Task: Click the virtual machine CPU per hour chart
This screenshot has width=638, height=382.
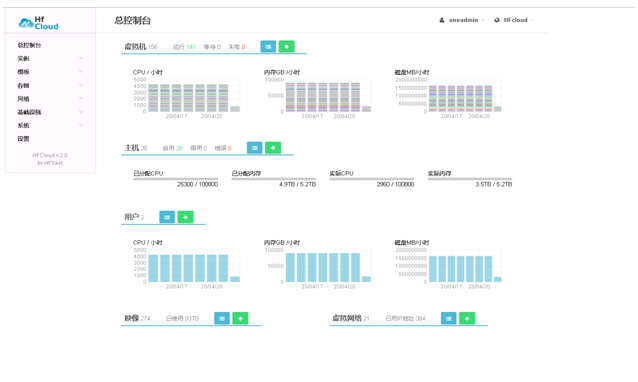Action: 187,96
